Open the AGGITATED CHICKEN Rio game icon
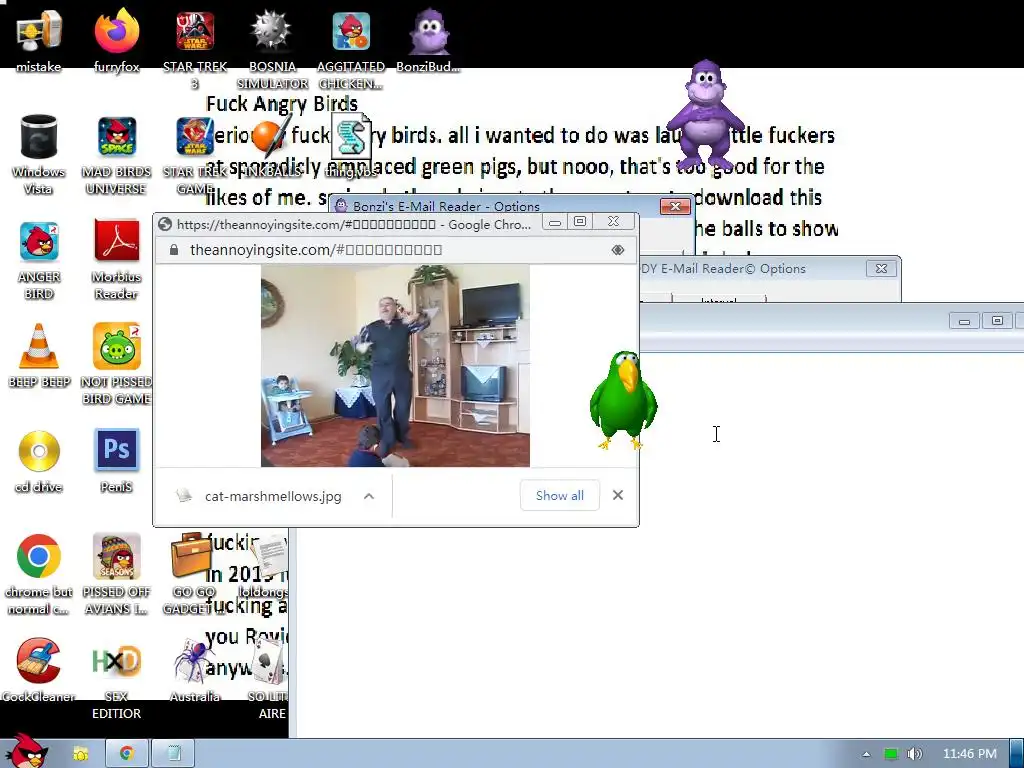Screen dimensions: 1024x768 coord(351,31)
